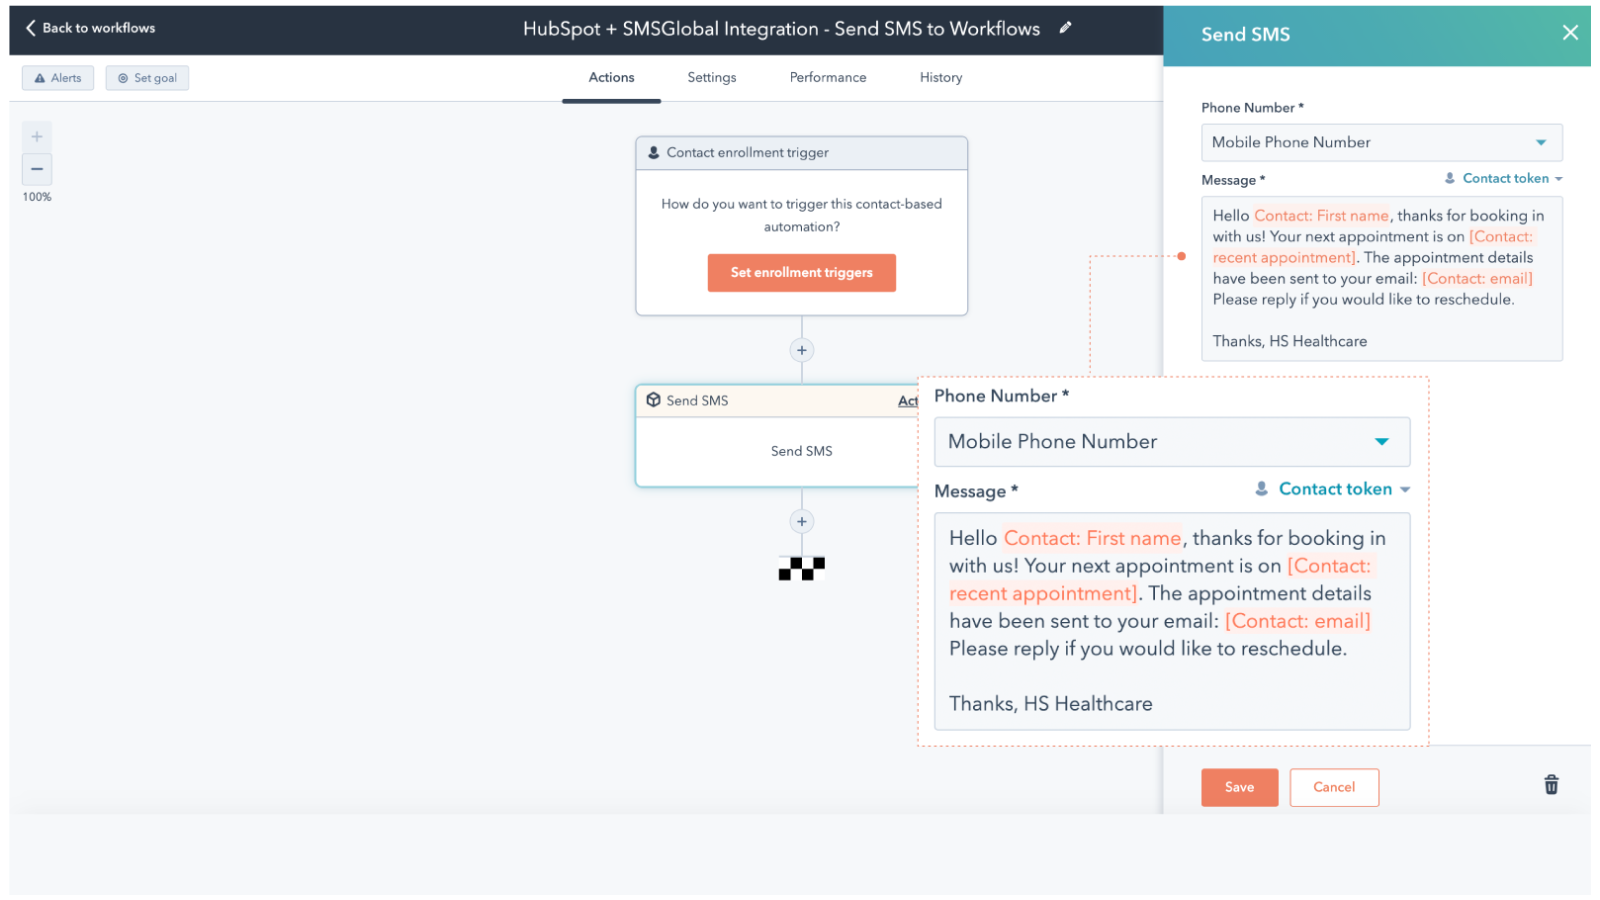Close the Send SMS panel
This screenshot has width=1600, height=900.
click(x=1570, y=33)
